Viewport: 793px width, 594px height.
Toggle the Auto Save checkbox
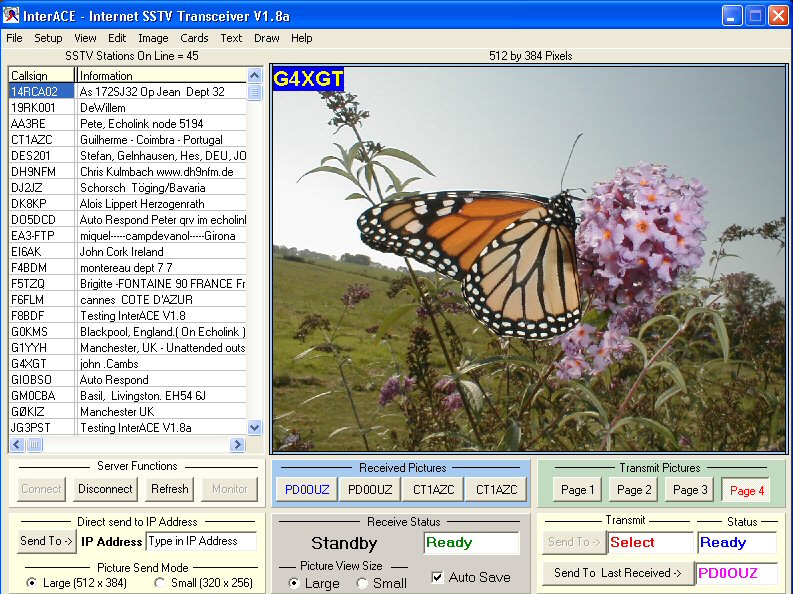tap(437, 577)
